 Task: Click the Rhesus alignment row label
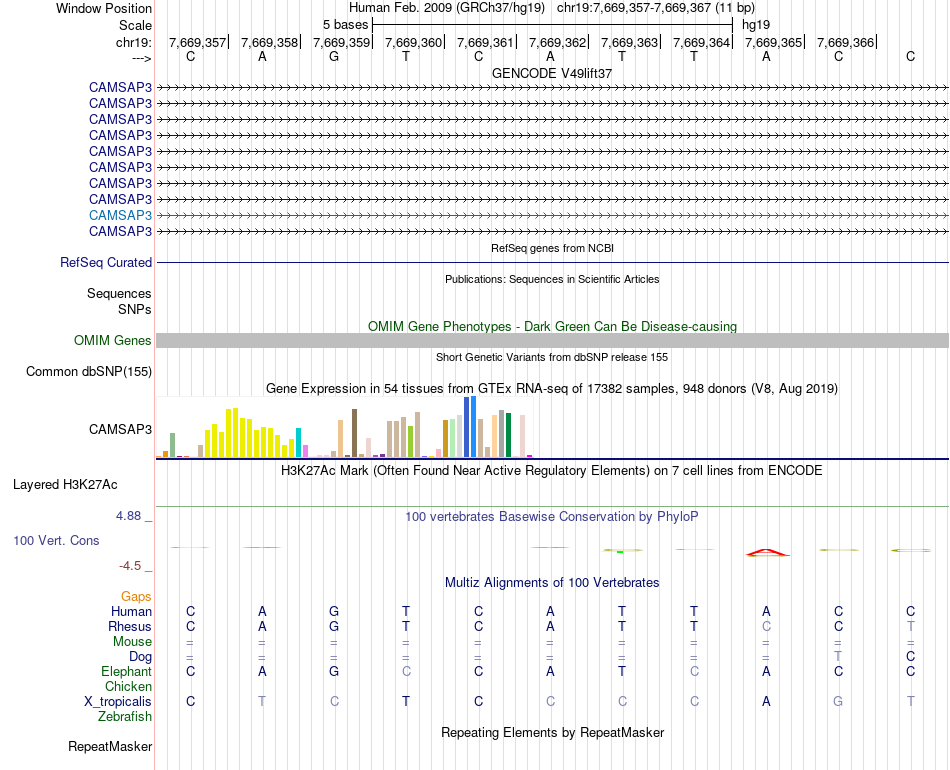point(130,626)
